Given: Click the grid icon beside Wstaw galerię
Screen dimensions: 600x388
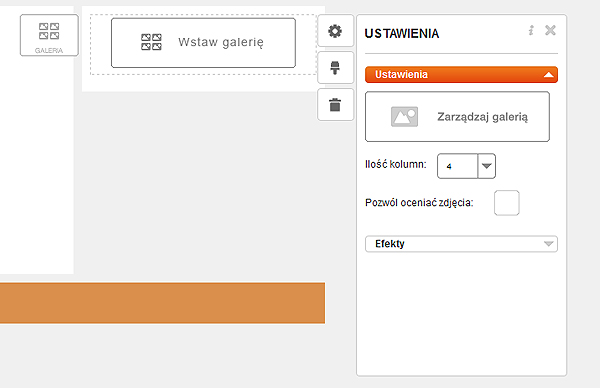Looking at the screenshot, I should (x=152, y=42).
